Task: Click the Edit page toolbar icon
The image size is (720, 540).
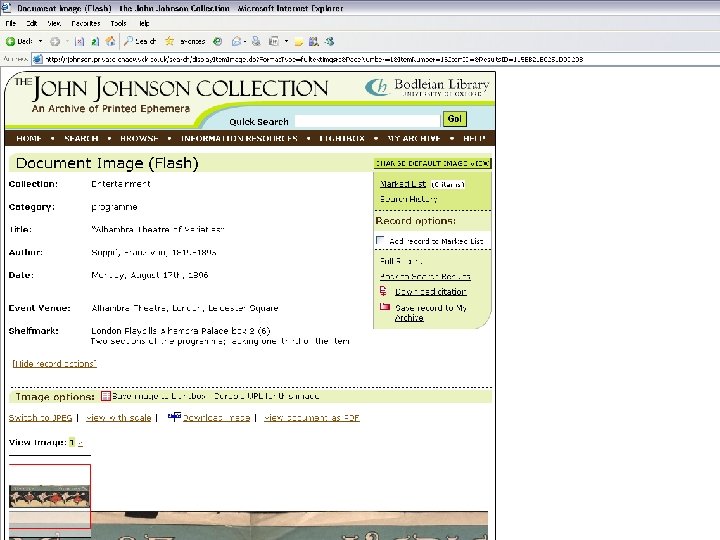Action: [274, 41]
